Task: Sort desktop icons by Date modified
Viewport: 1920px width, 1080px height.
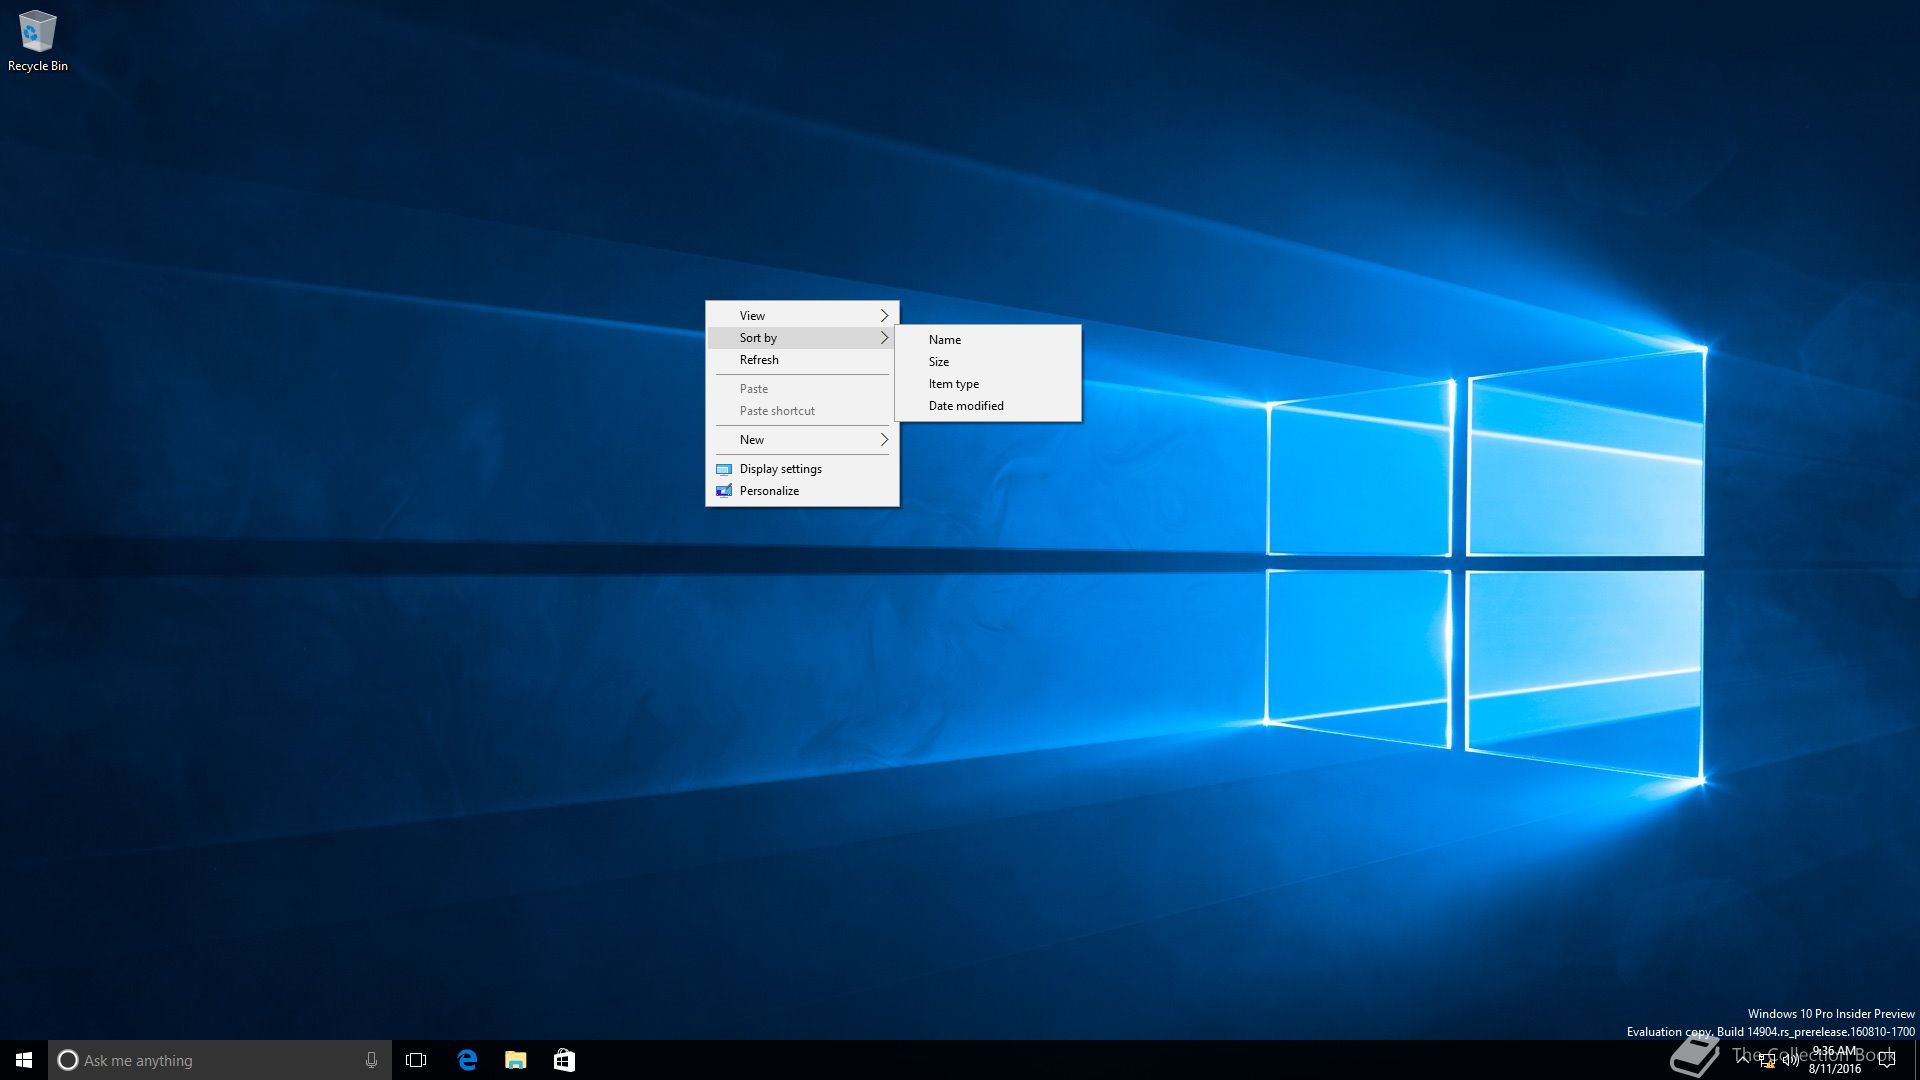Action: [x=988, y=406]
